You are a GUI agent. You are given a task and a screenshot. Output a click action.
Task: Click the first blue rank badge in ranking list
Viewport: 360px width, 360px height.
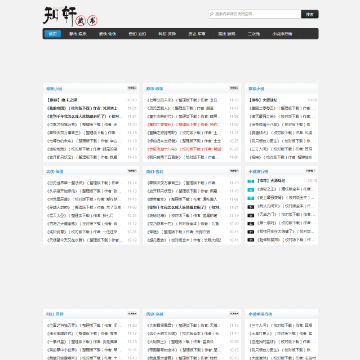(251, 181)
